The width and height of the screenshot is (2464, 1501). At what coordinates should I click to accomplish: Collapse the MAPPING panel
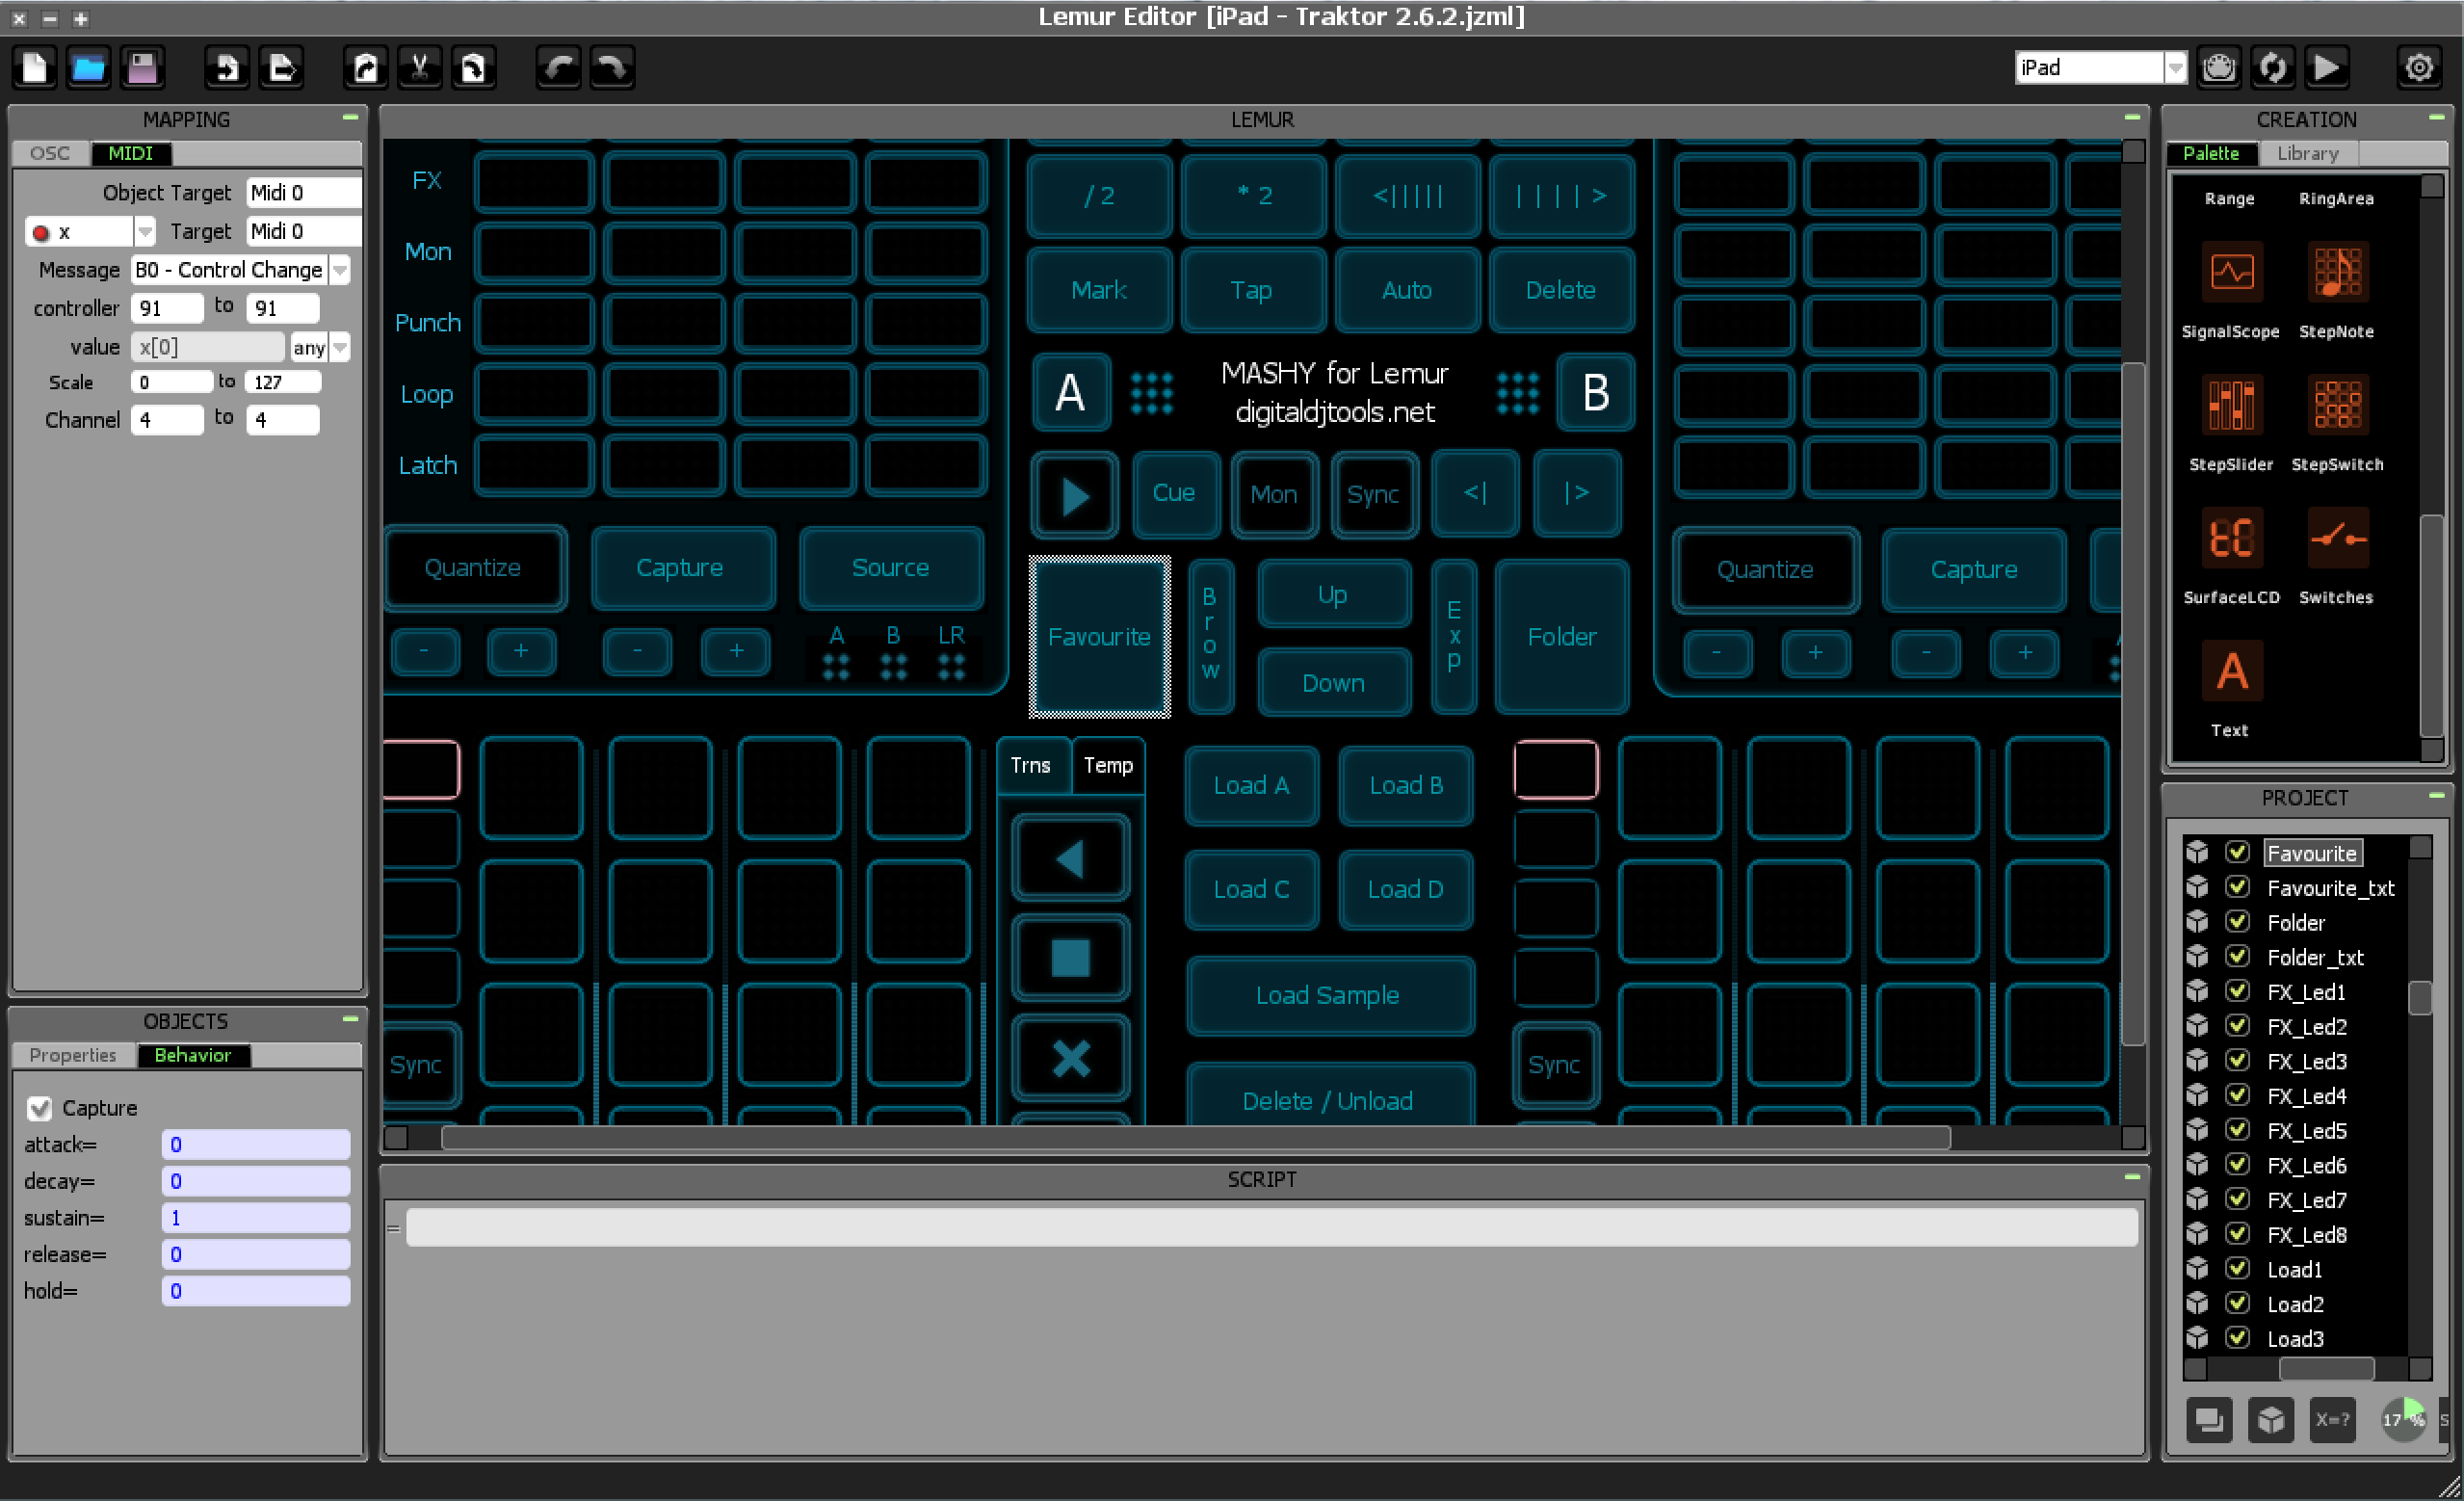click(x=350, y=118)
